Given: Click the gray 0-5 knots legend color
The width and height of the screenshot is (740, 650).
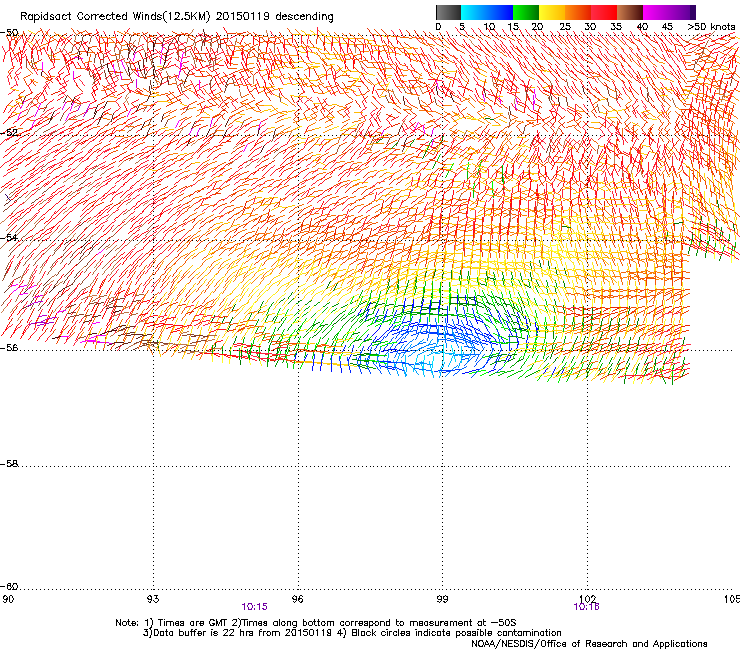Looking at the screenshot, I should point(449,12).
